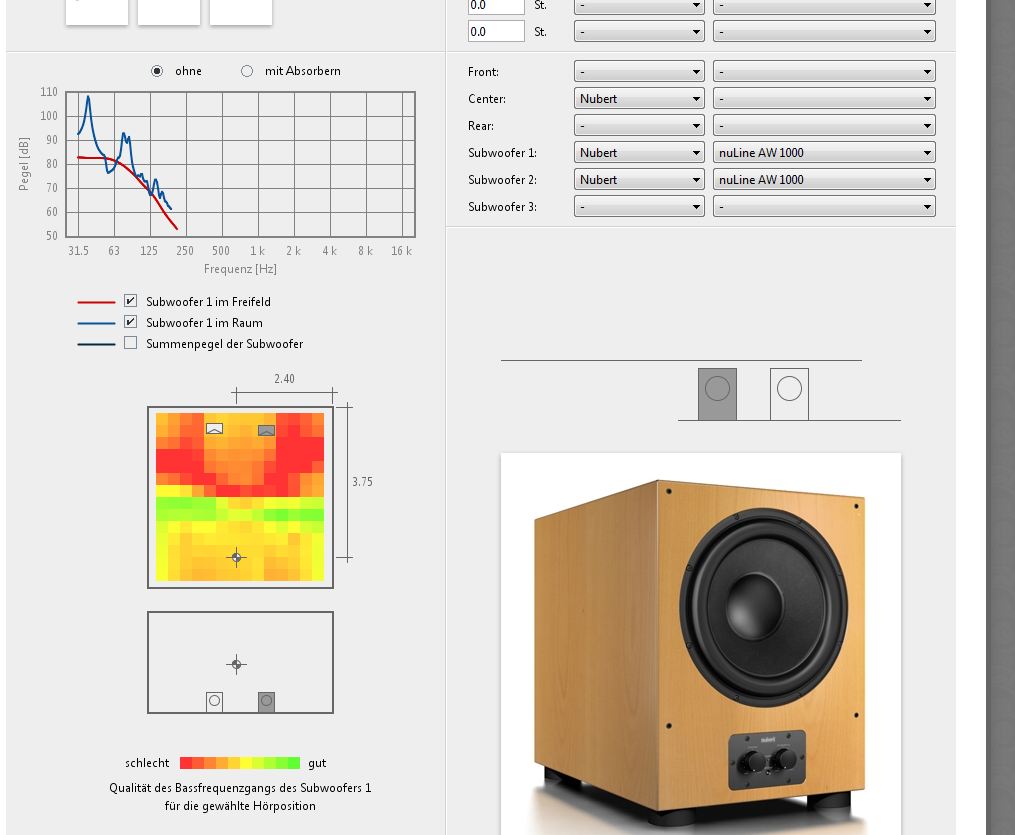Click the crosshair marker in lower room view
This screenshot has height=835, width=1015.
tap(237, 664)
